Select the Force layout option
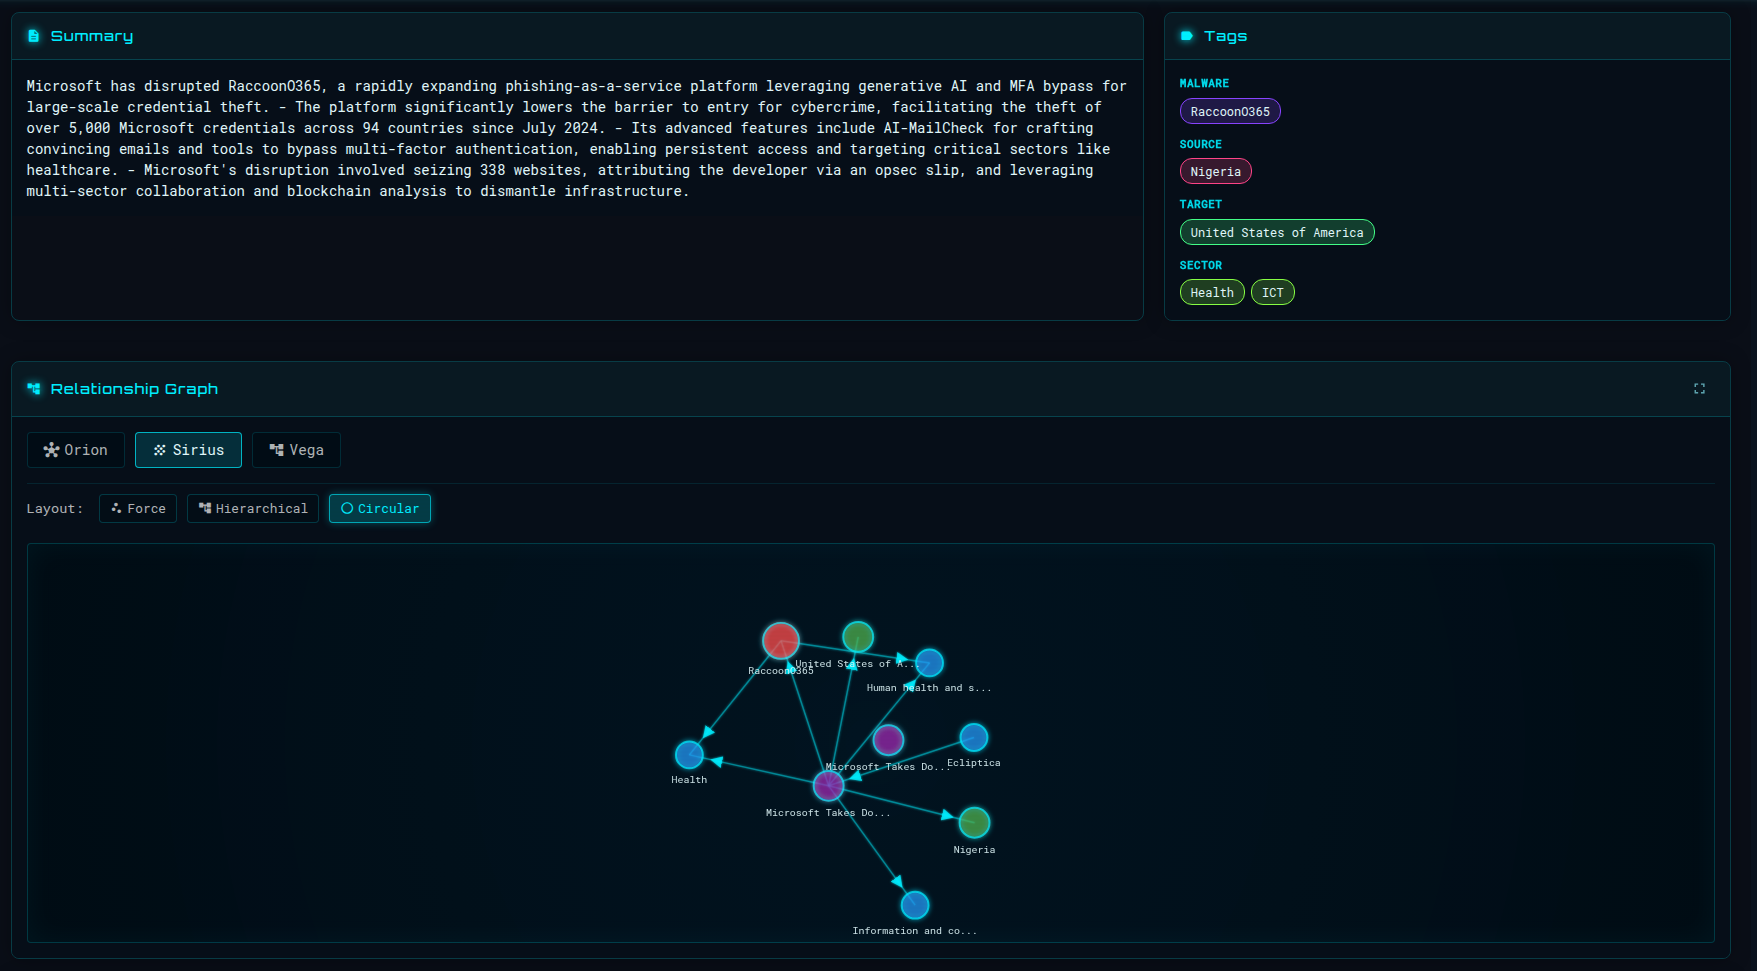1757x971 pixels. [138, 509]
